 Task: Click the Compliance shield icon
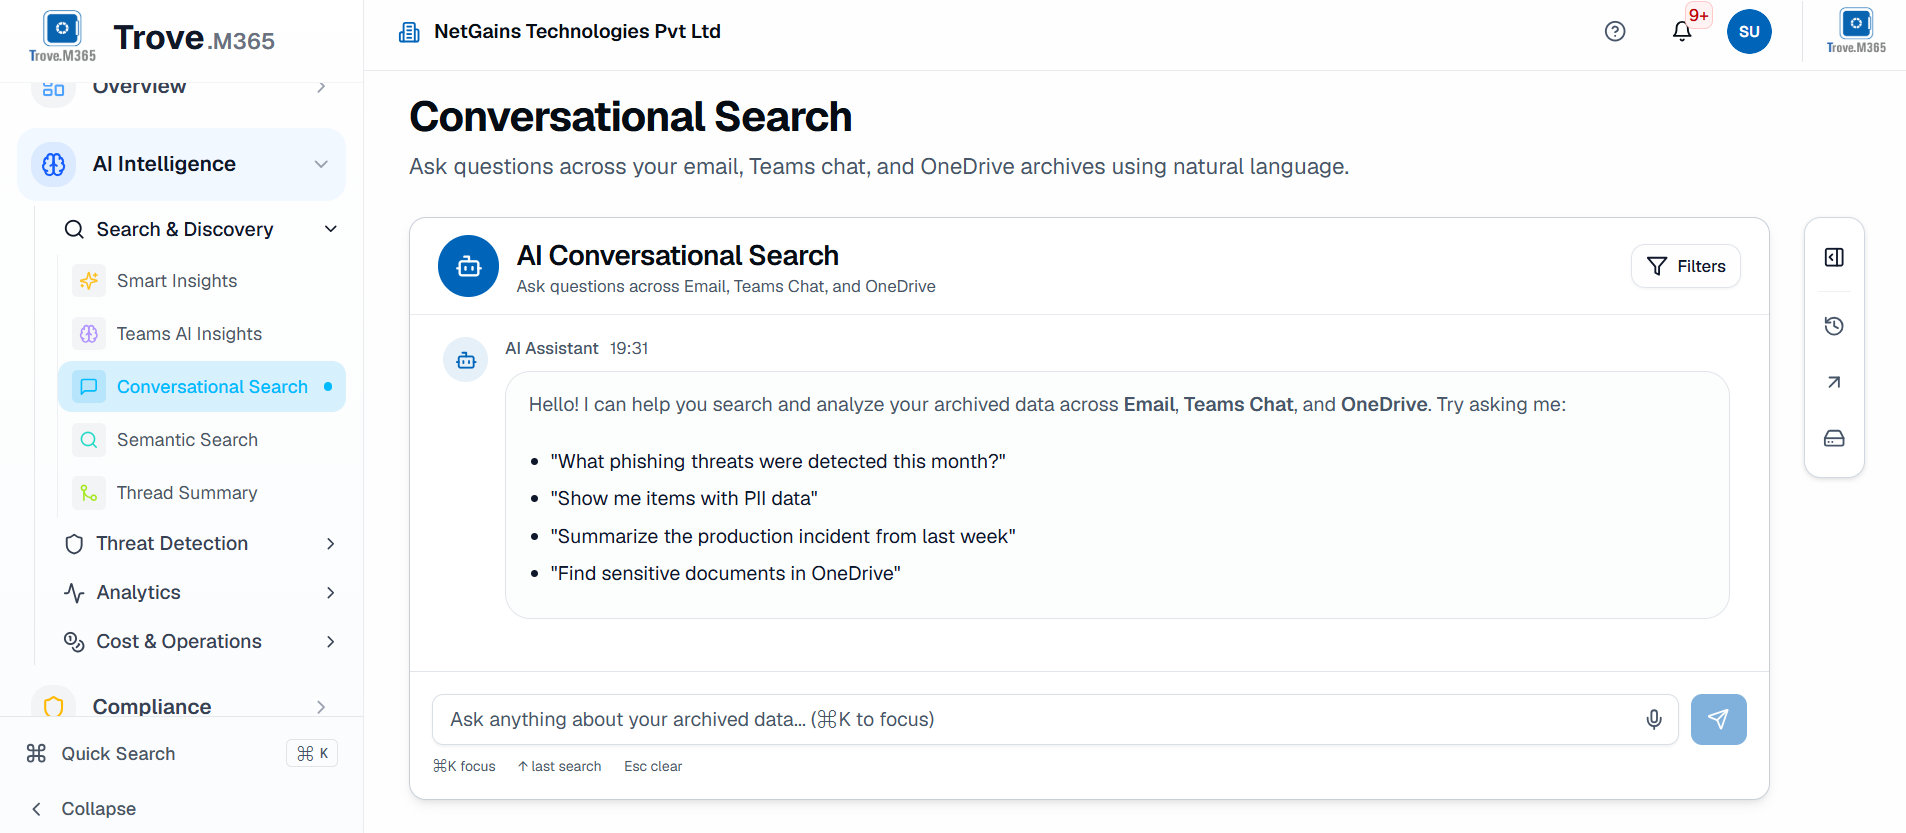click(54, 704)
